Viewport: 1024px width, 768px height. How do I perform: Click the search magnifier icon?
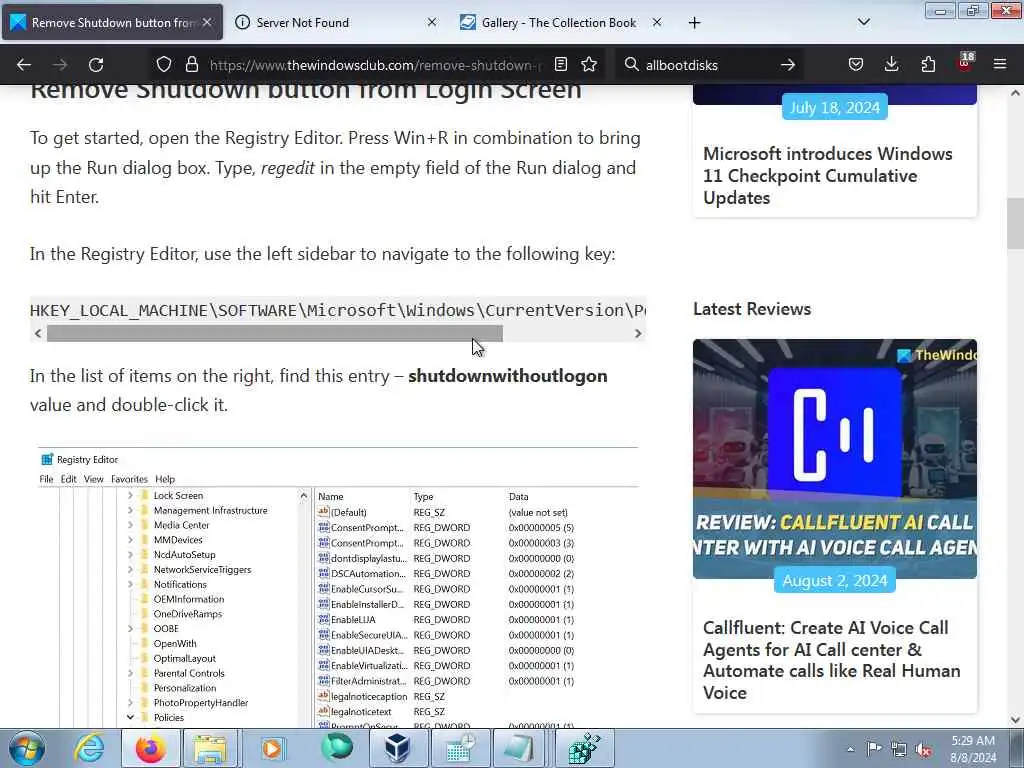631,64
